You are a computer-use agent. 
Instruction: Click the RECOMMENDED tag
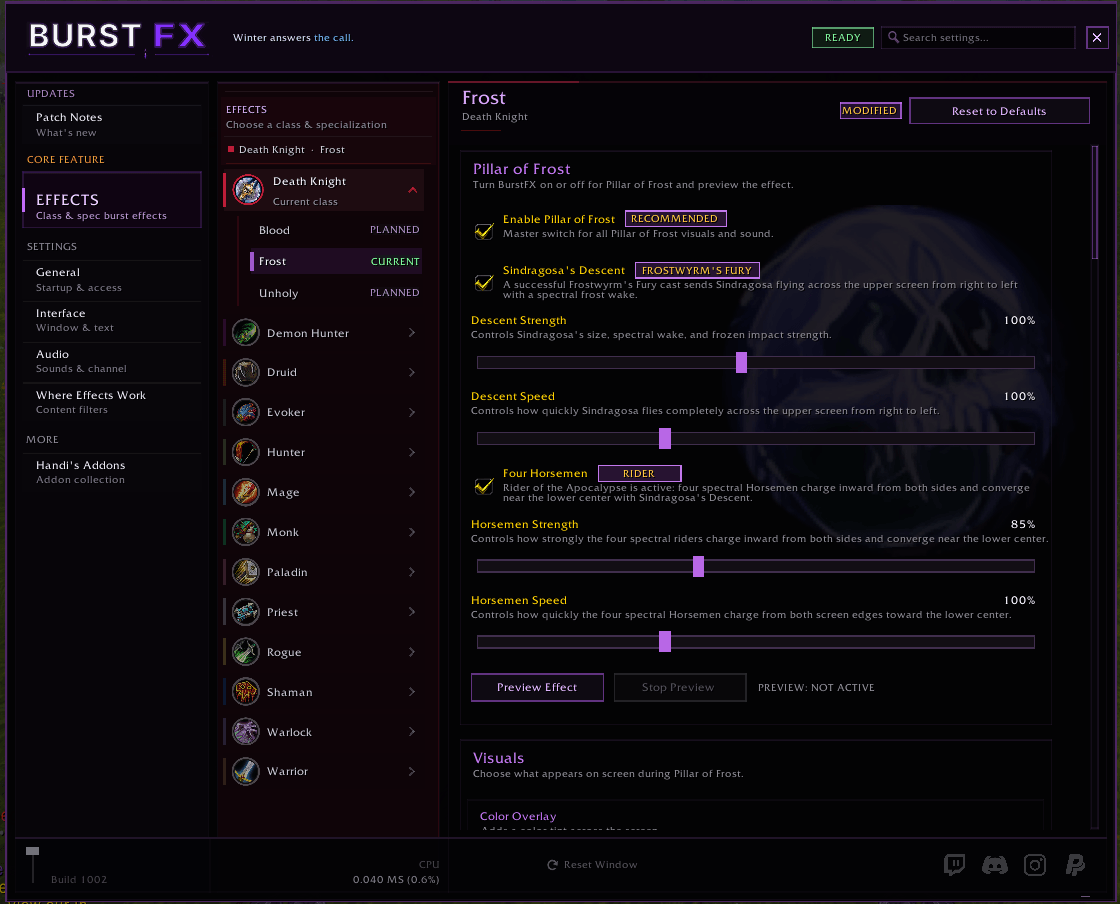(675, 219)
